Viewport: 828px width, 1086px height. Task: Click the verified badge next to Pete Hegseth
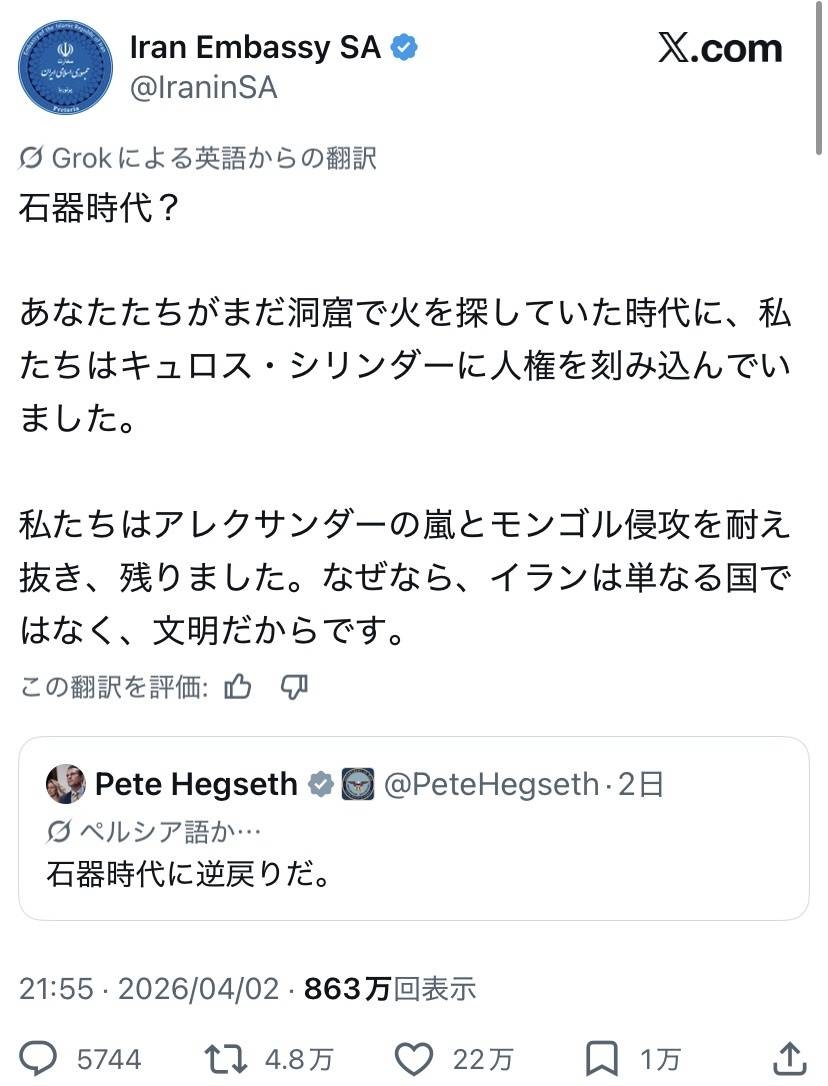pyautogui.click(x=321, y=785)
